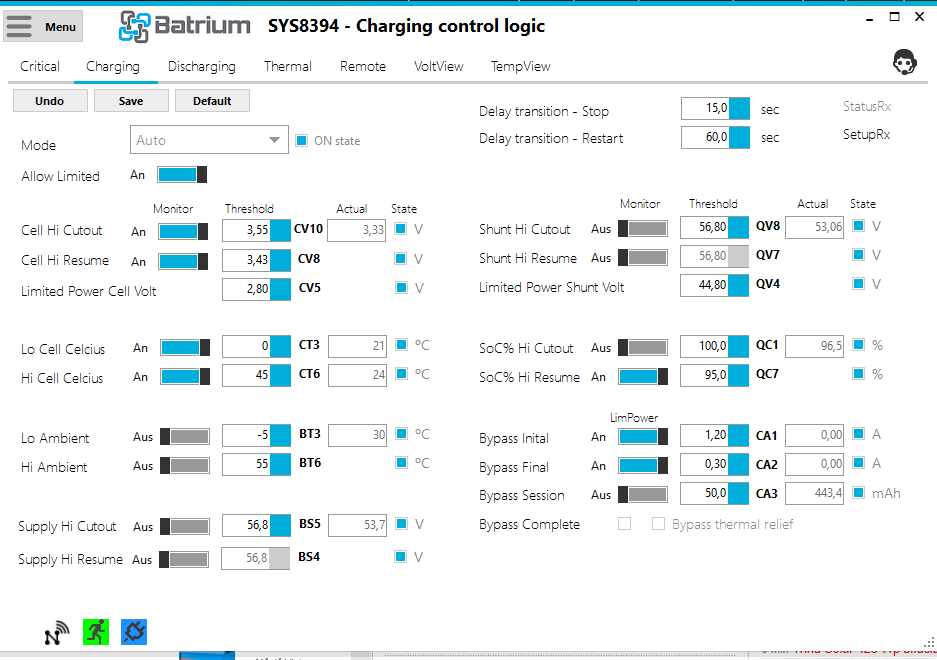Click the ON state checkbox
The width and height of the screenshot is (937, 660).
pyautogui.click(x=302, y=141)
